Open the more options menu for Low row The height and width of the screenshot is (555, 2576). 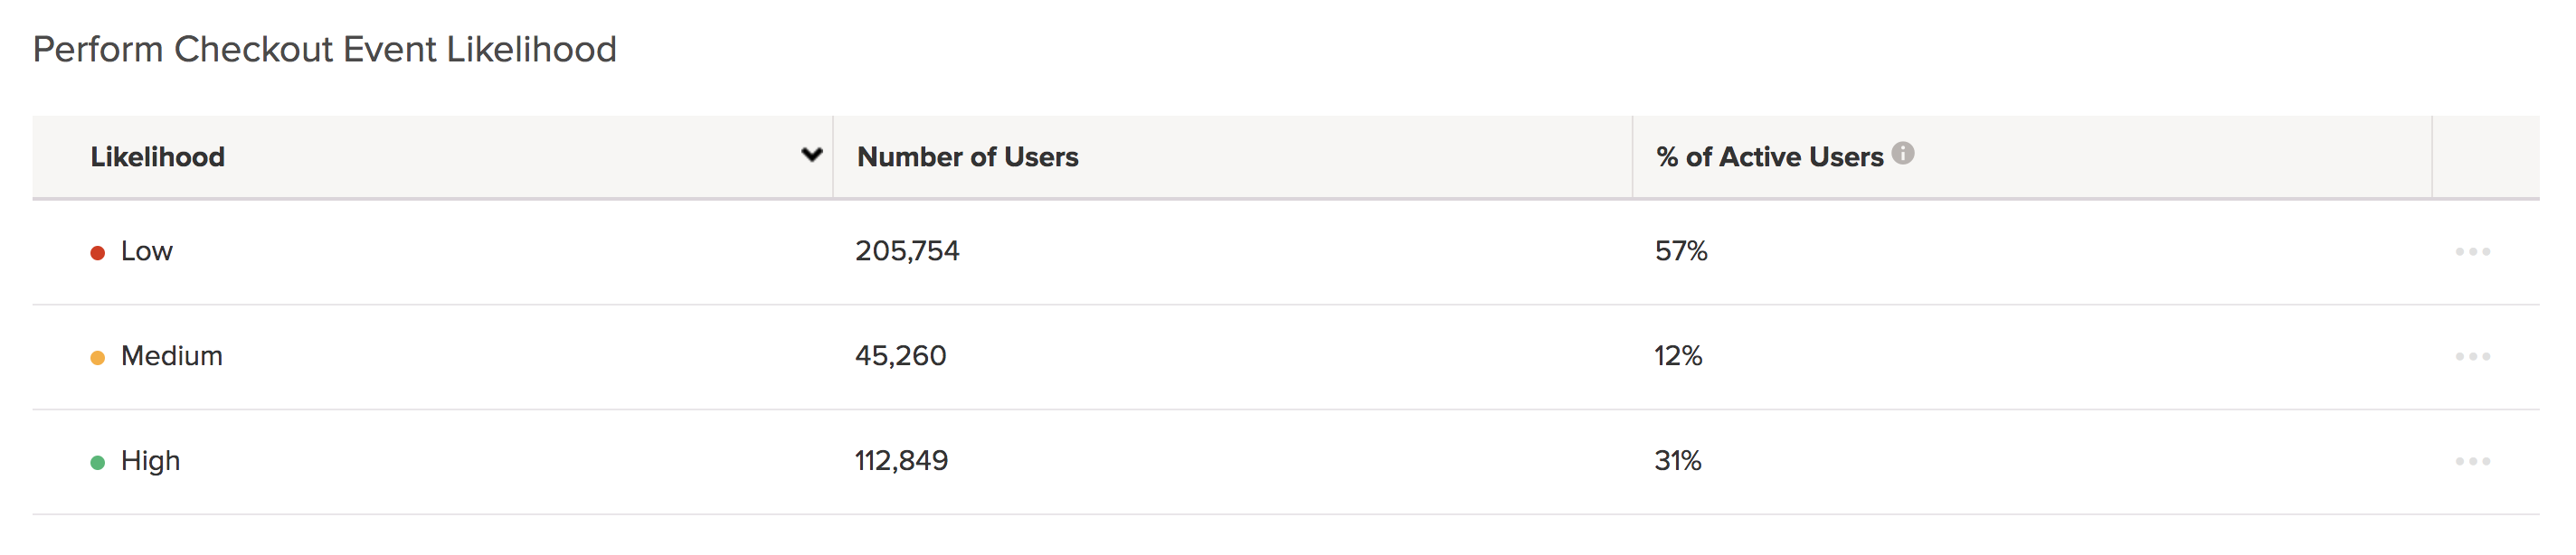(2472, 251)
